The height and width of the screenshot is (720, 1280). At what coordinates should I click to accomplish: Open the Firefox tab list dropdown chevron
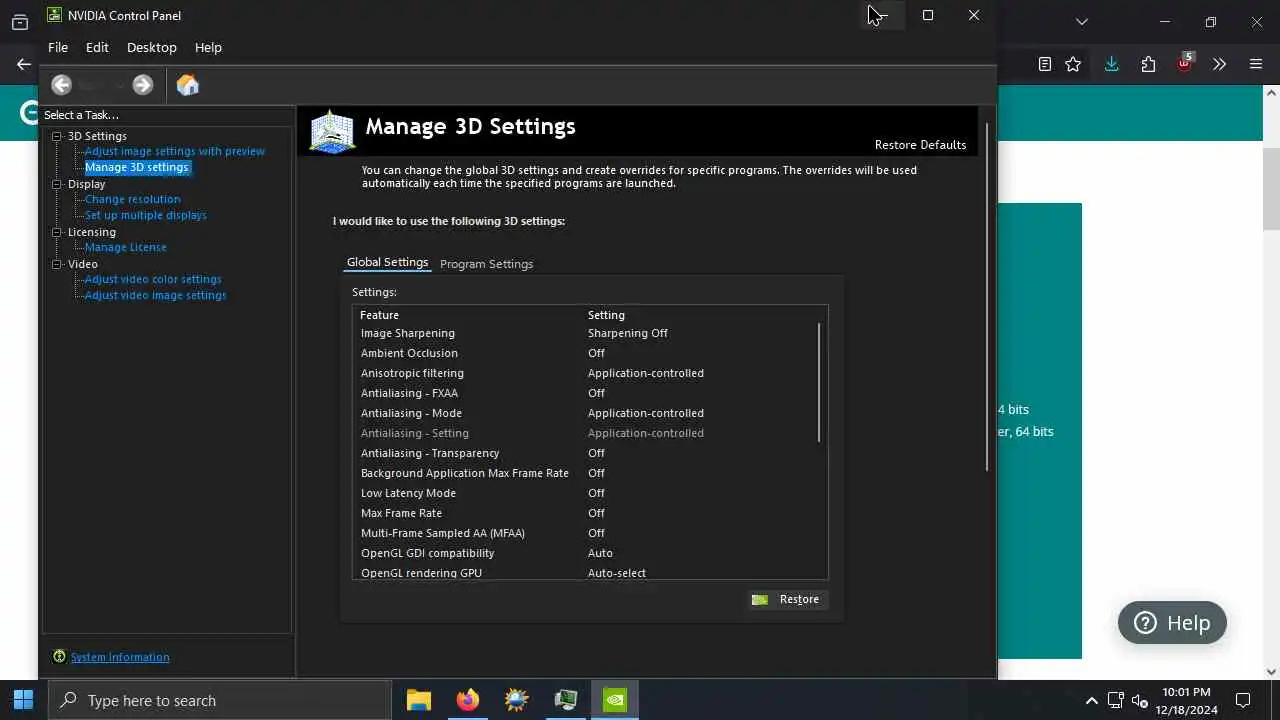pos(1081,21)
